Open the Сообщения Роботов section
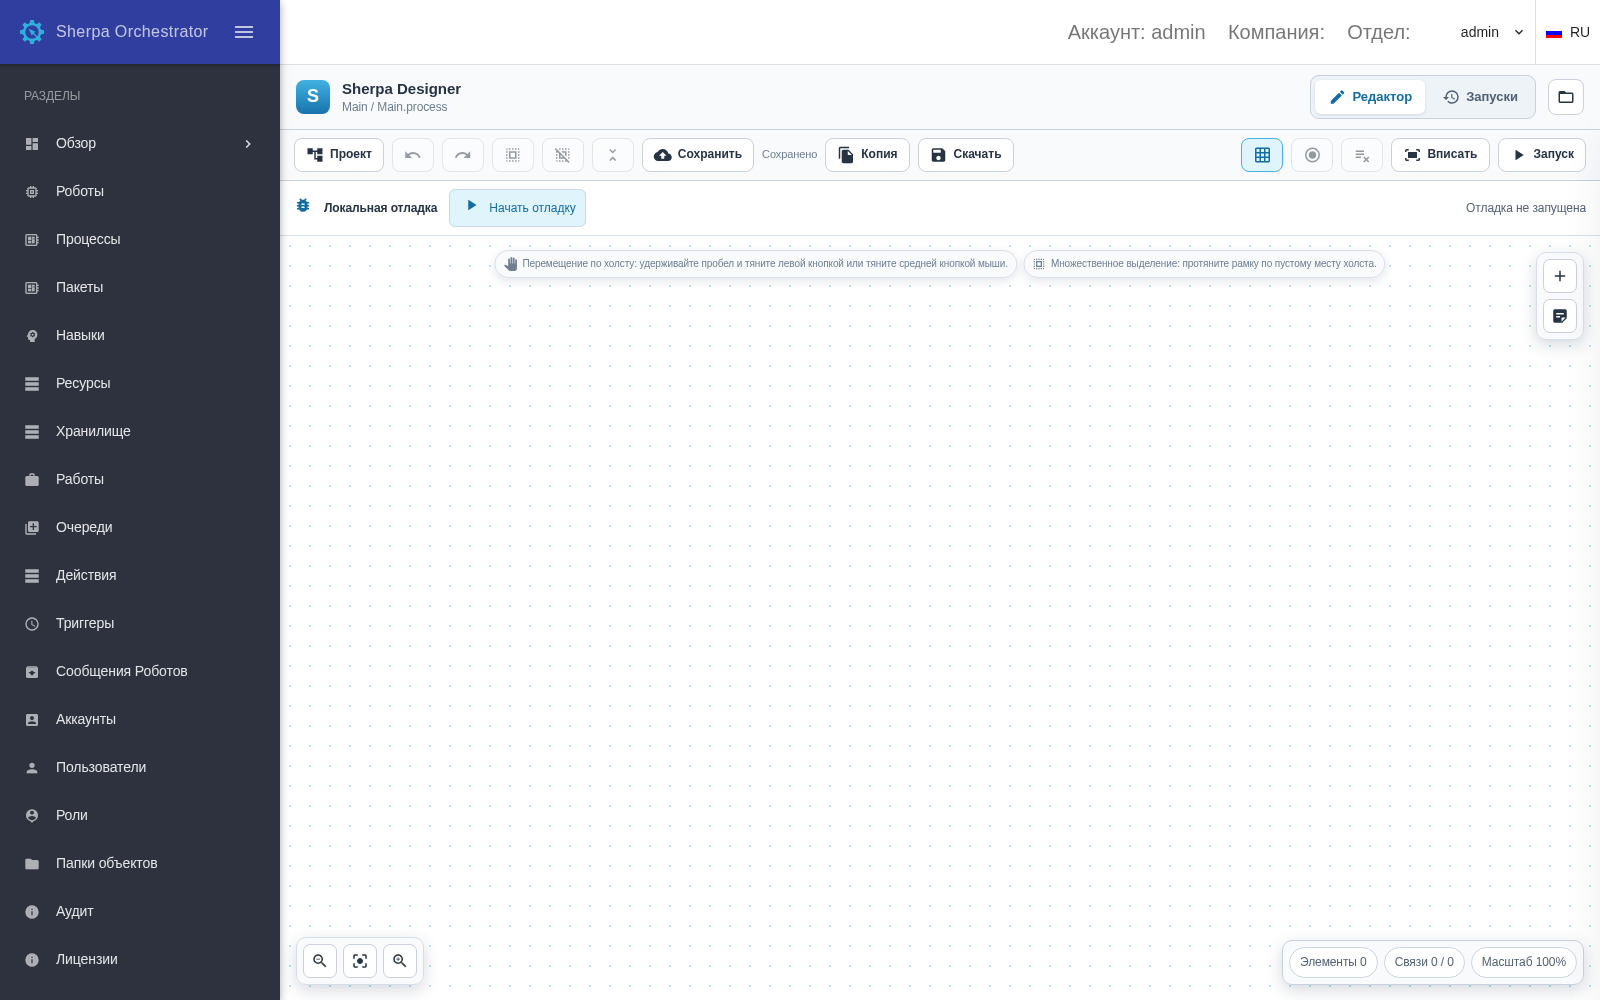The image size is (1600, 1000). 140,671
